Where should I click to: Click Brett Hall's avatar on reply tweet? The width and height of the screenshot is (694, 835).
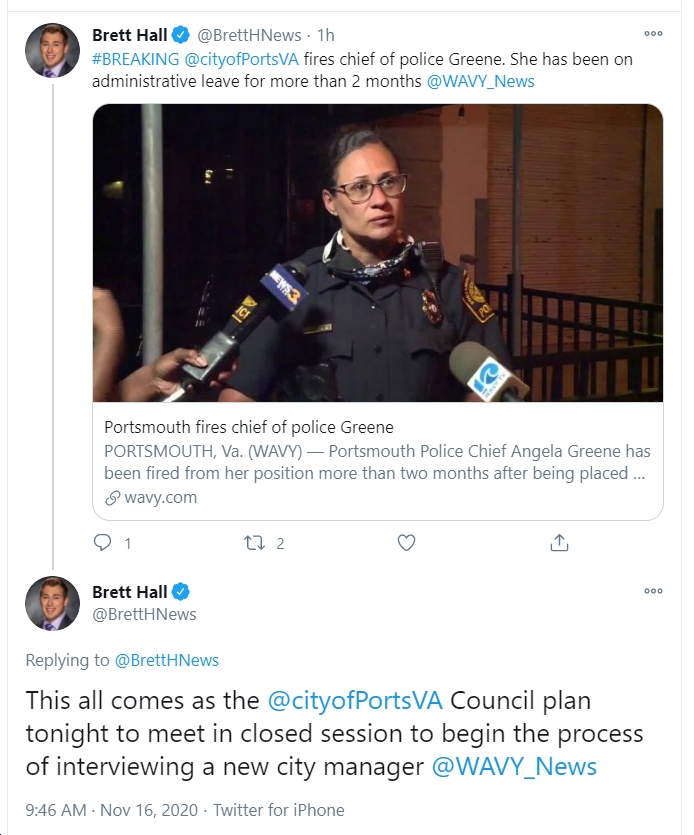(x=52, y=603)
